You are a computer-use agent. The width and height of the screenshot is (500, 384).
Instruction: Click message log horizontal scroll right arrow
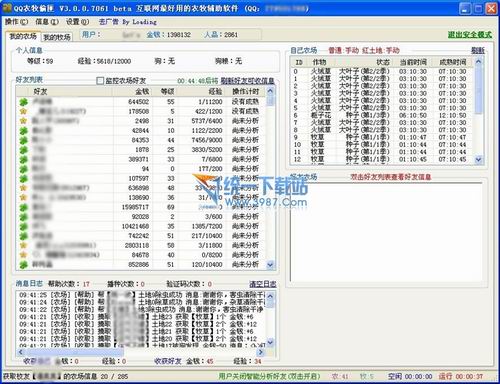[x=261, y=352]
